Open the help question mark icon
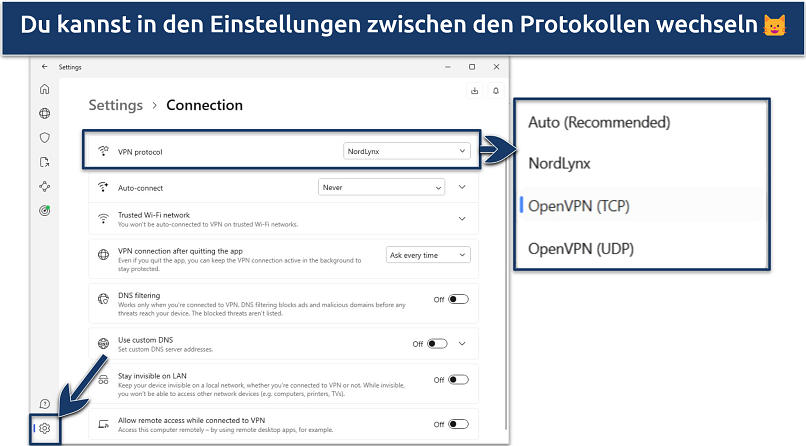 click(x=44, y=404)
